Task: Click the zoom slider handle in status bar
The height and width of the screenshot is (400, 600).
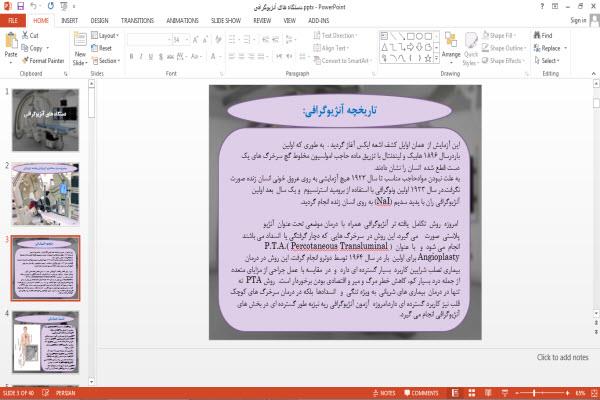Action: tap(534, 393)
